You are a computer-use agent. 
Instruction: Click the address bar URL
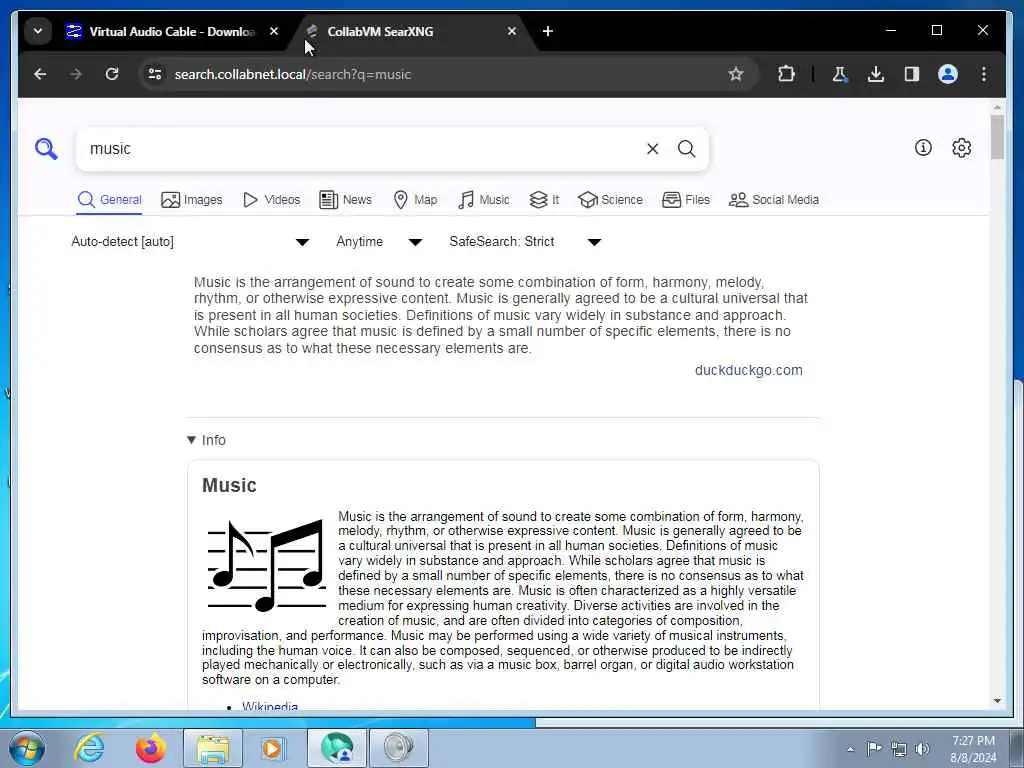[293, 74]
